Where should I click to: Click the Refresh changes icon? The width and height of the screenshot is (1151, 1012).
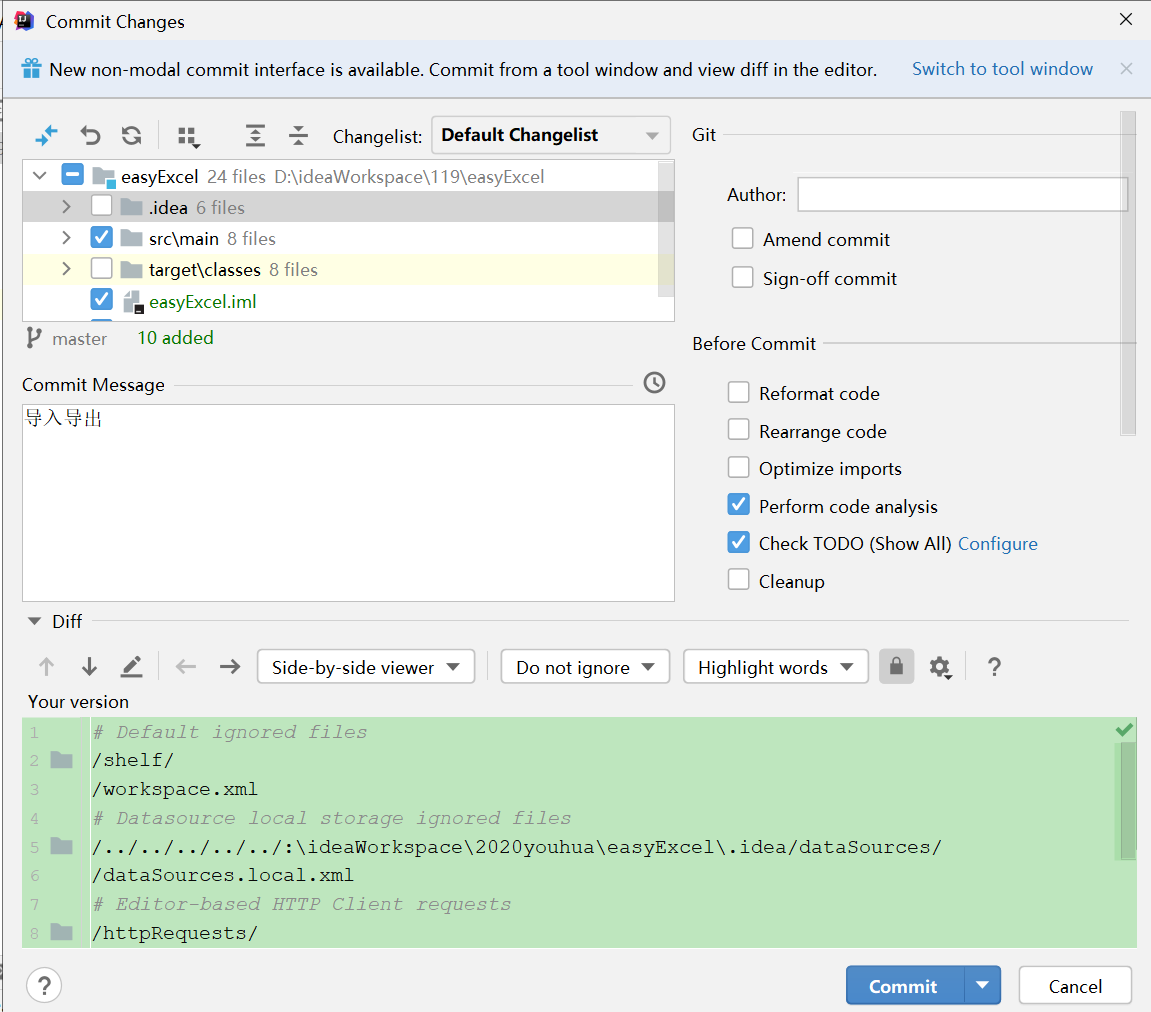coord(131,136)
